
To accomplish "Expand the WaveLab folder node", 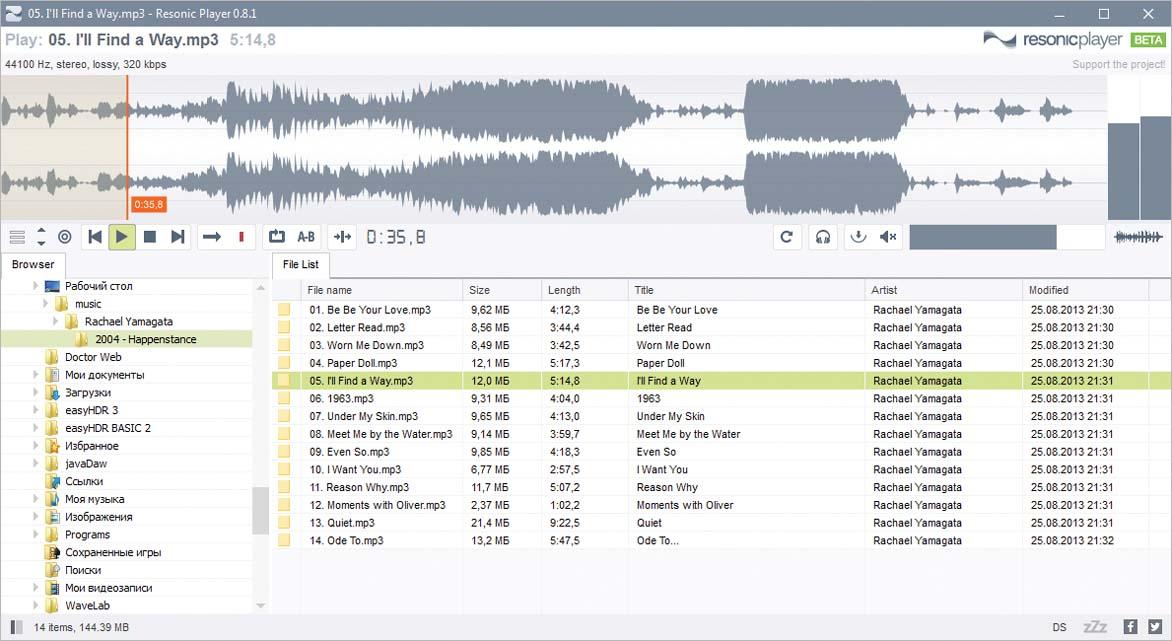I will point(36,606).
